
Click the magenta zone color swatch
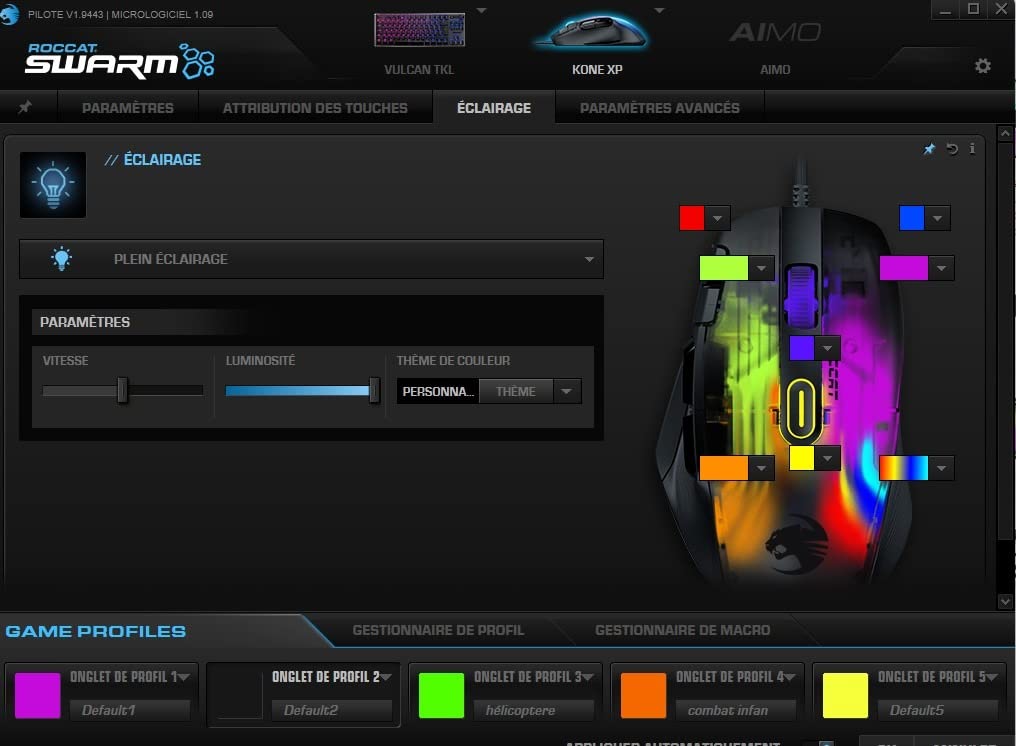tap(904, 268)
